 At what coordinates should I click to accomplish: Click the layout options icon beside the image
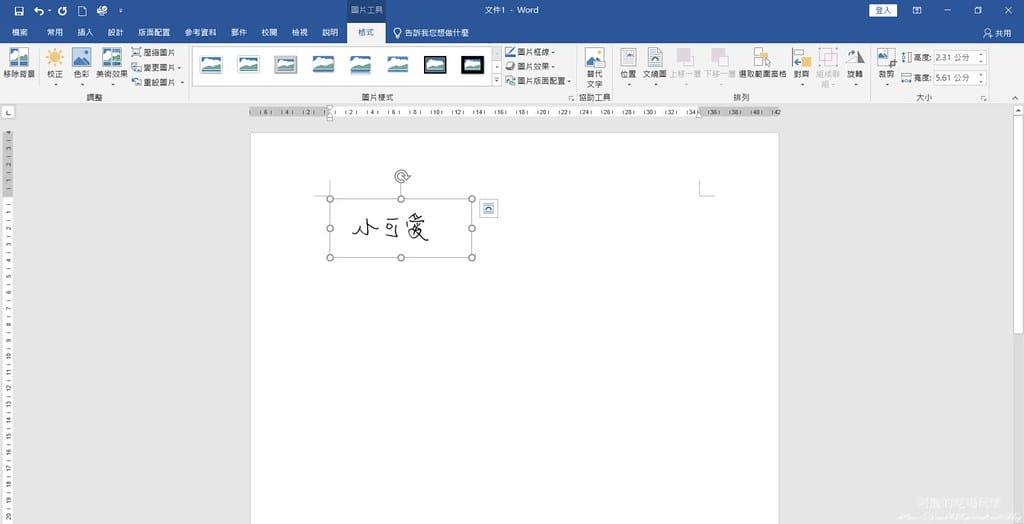coord(488,208)
